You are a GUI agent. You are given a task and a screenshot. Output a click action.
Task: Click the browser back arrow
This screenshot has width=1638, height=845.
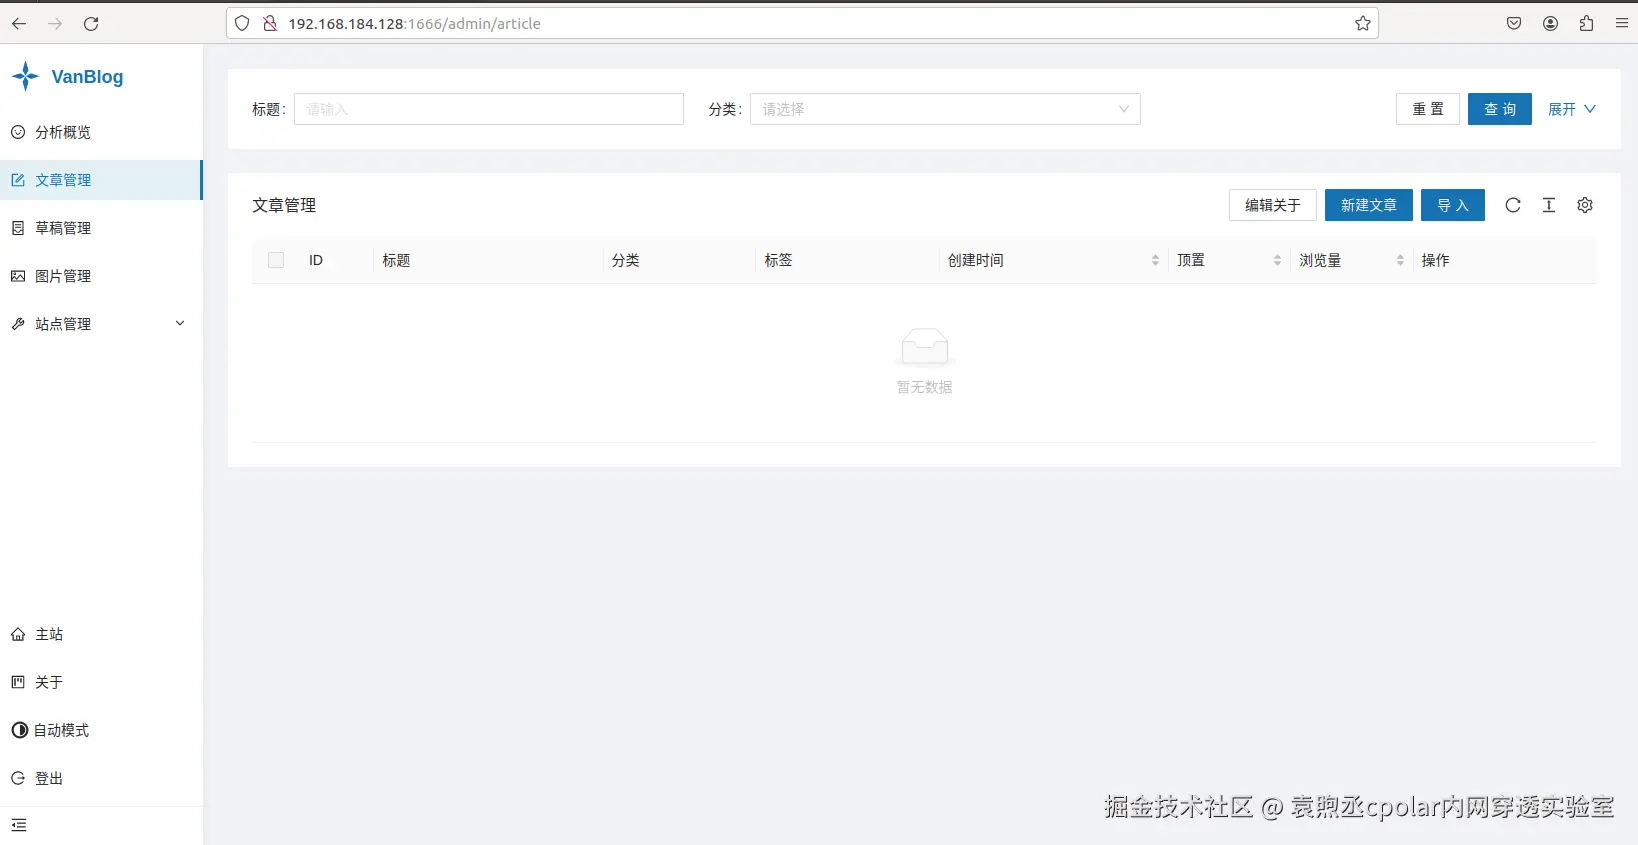click(19, 23)
